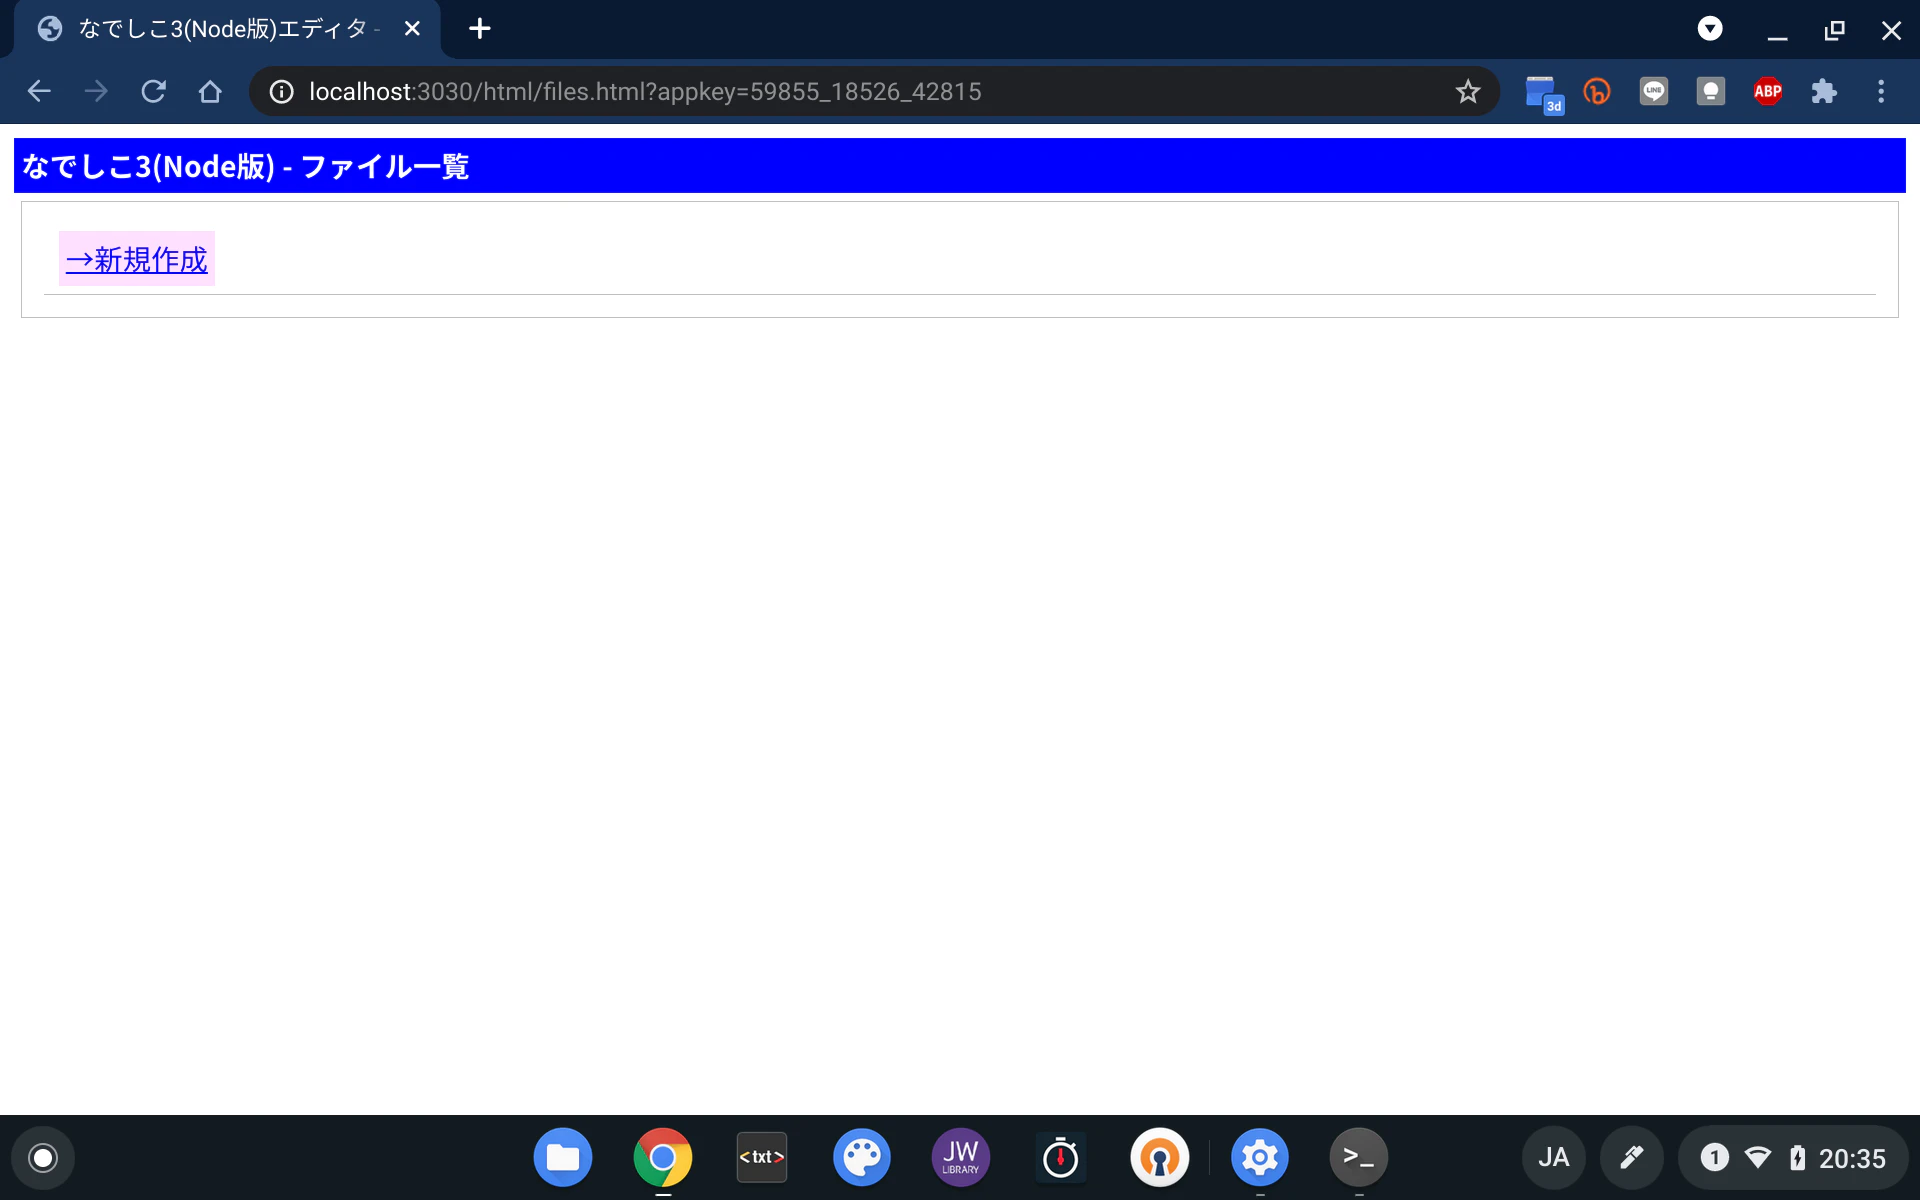Viewport: 1920px width, 1200px height.
Task: Open system tray showing 20:35
Action: (x=1793, y=1158)
